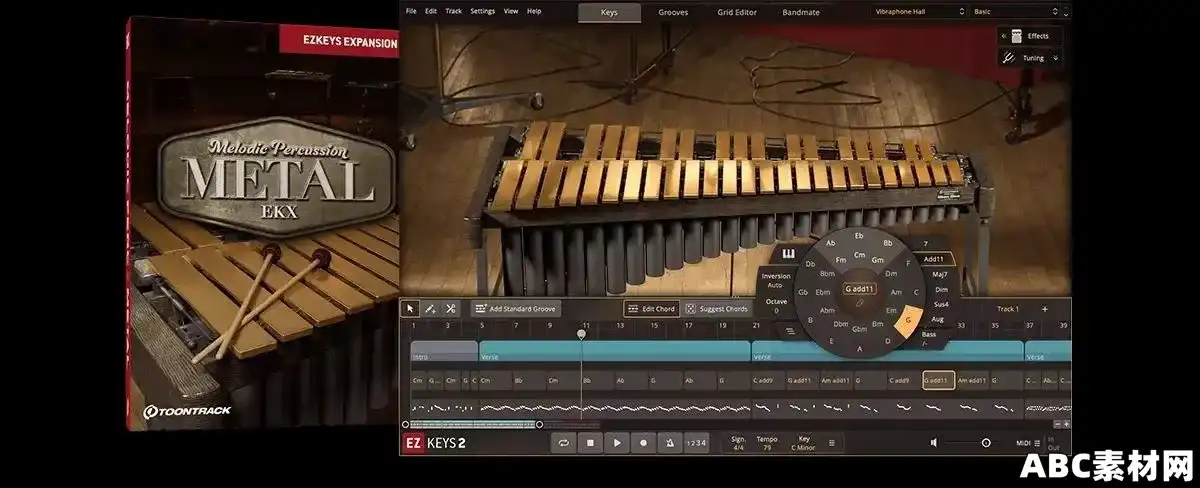
Task: Switch to the Grid Editor tab
Action: tap(737, 12)
